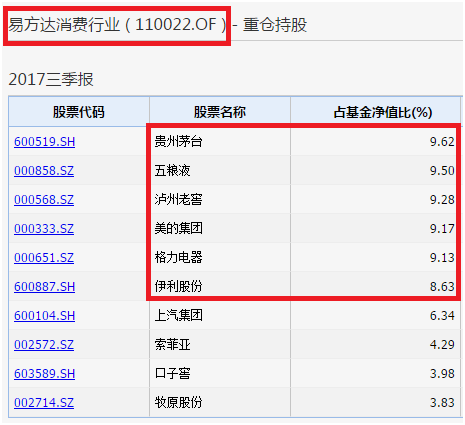Click the 牧原股份 stock name
465x425 pixels.
point(178,402)
